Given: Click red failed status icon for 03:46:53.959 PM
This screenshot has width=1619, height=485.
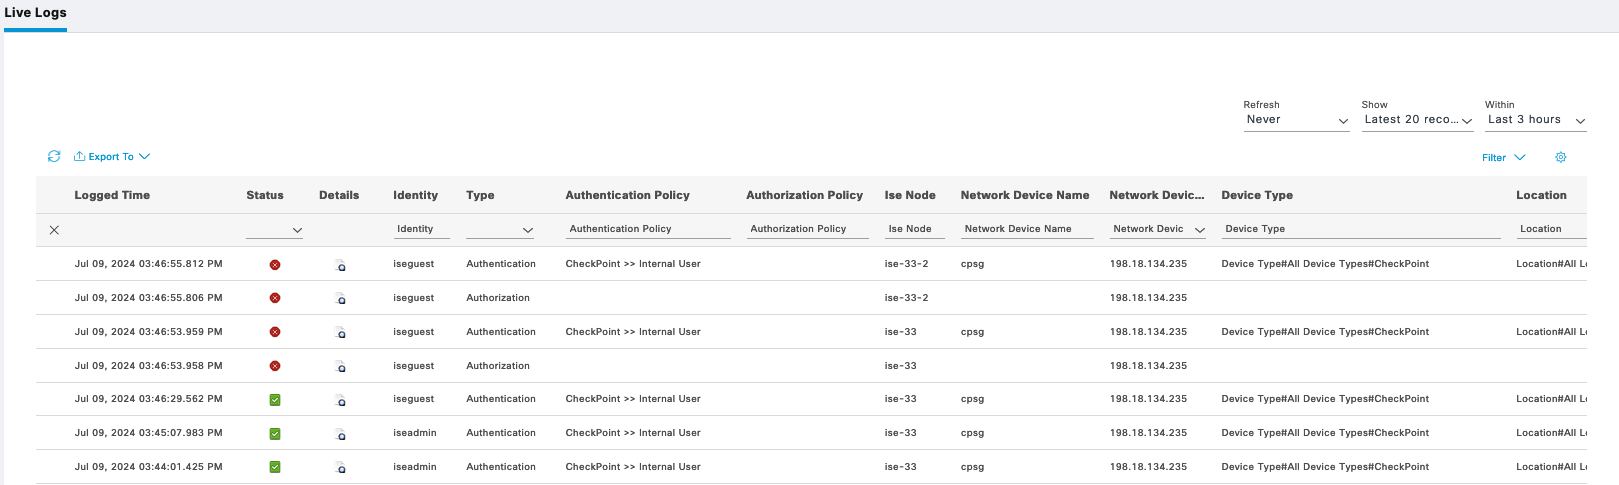Looking at the screenshot, I should point(275,332).
